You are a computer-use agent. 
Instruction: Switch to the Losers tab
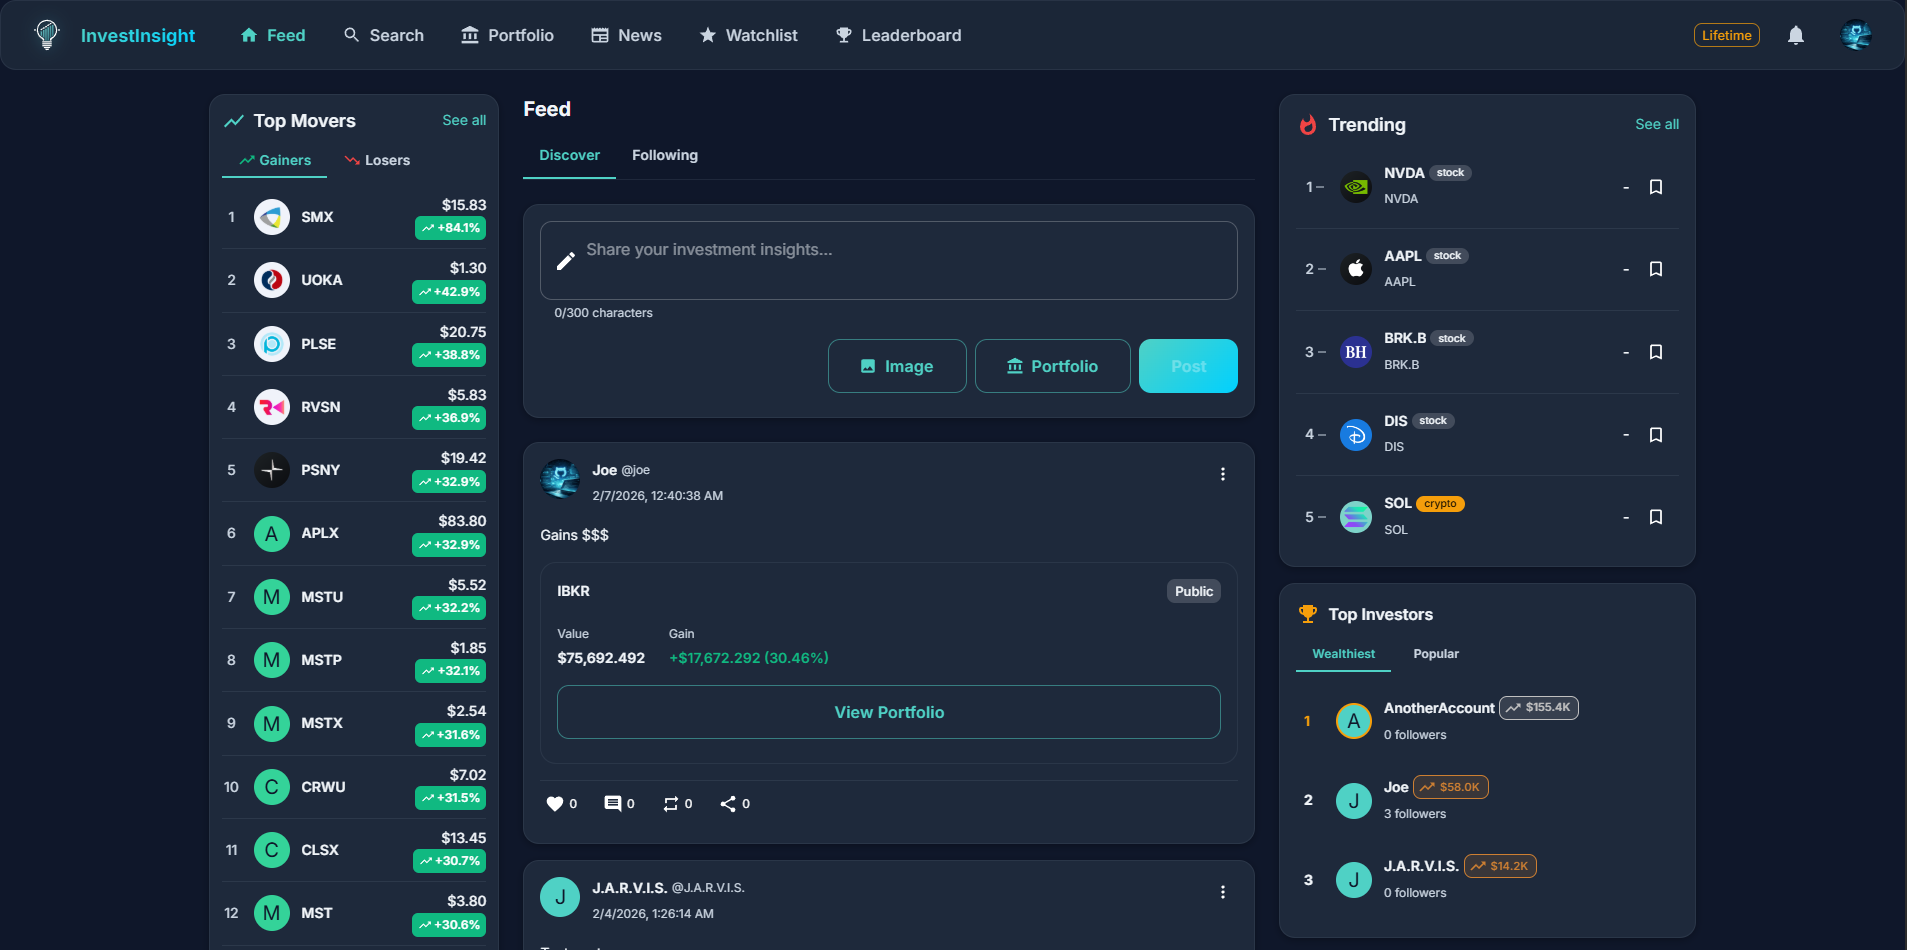(x=377, y=160)
